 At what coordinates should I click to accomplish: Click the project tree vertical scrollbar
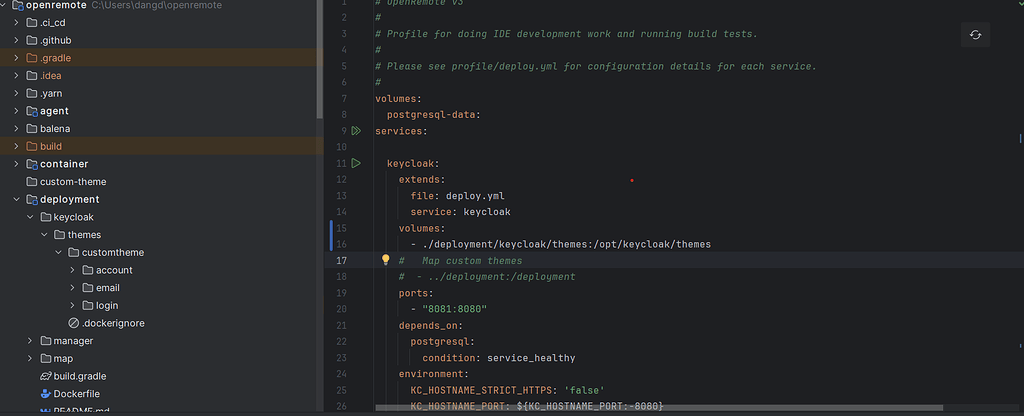click(x=319, y=59)
